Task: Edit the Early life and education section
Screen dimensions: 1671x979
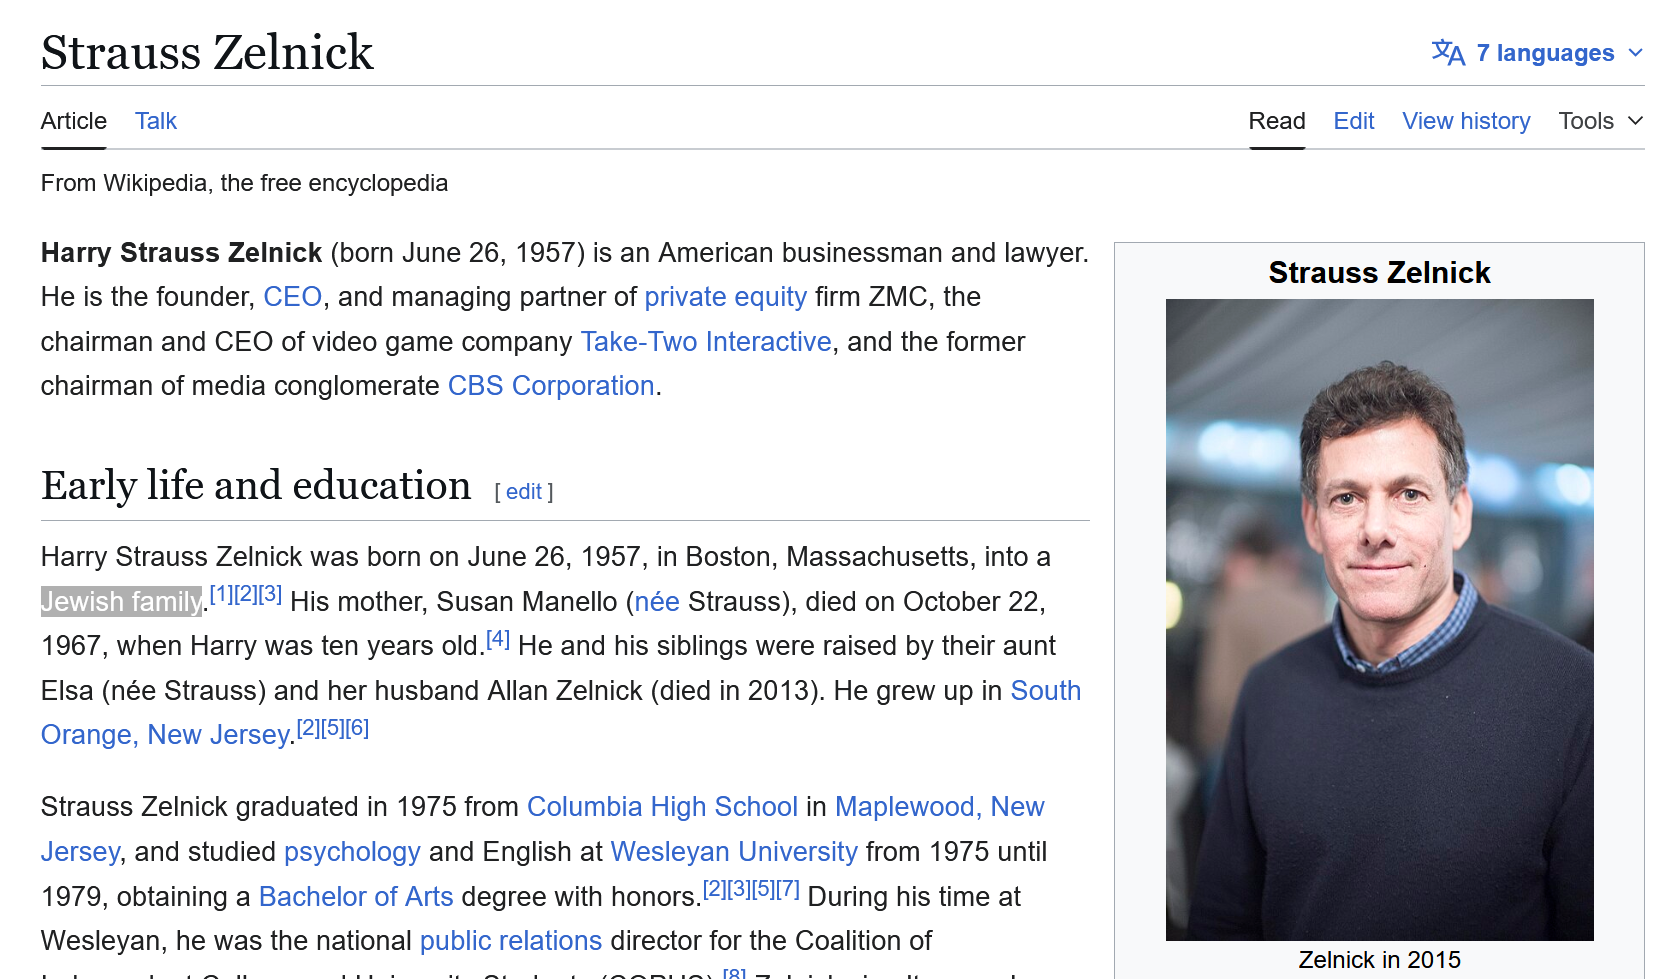Action: [524, 492]
